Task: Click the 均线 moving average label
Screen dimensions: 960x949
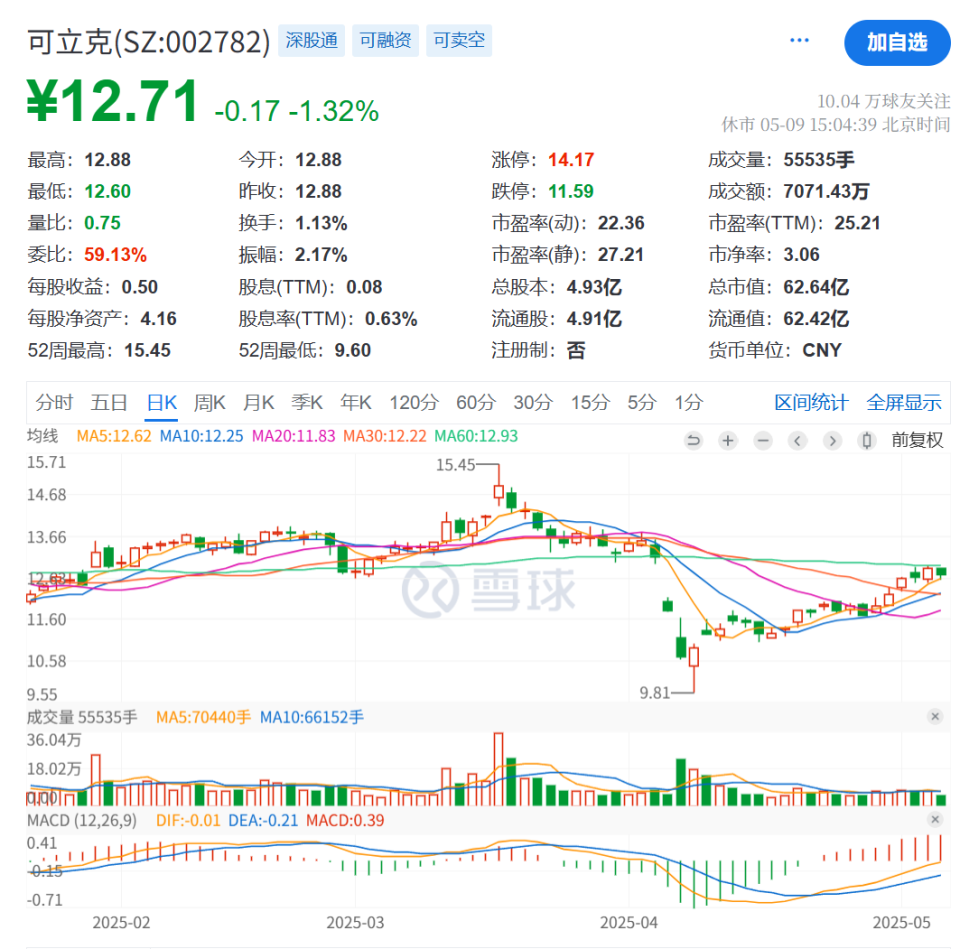Action: [42, 436]
